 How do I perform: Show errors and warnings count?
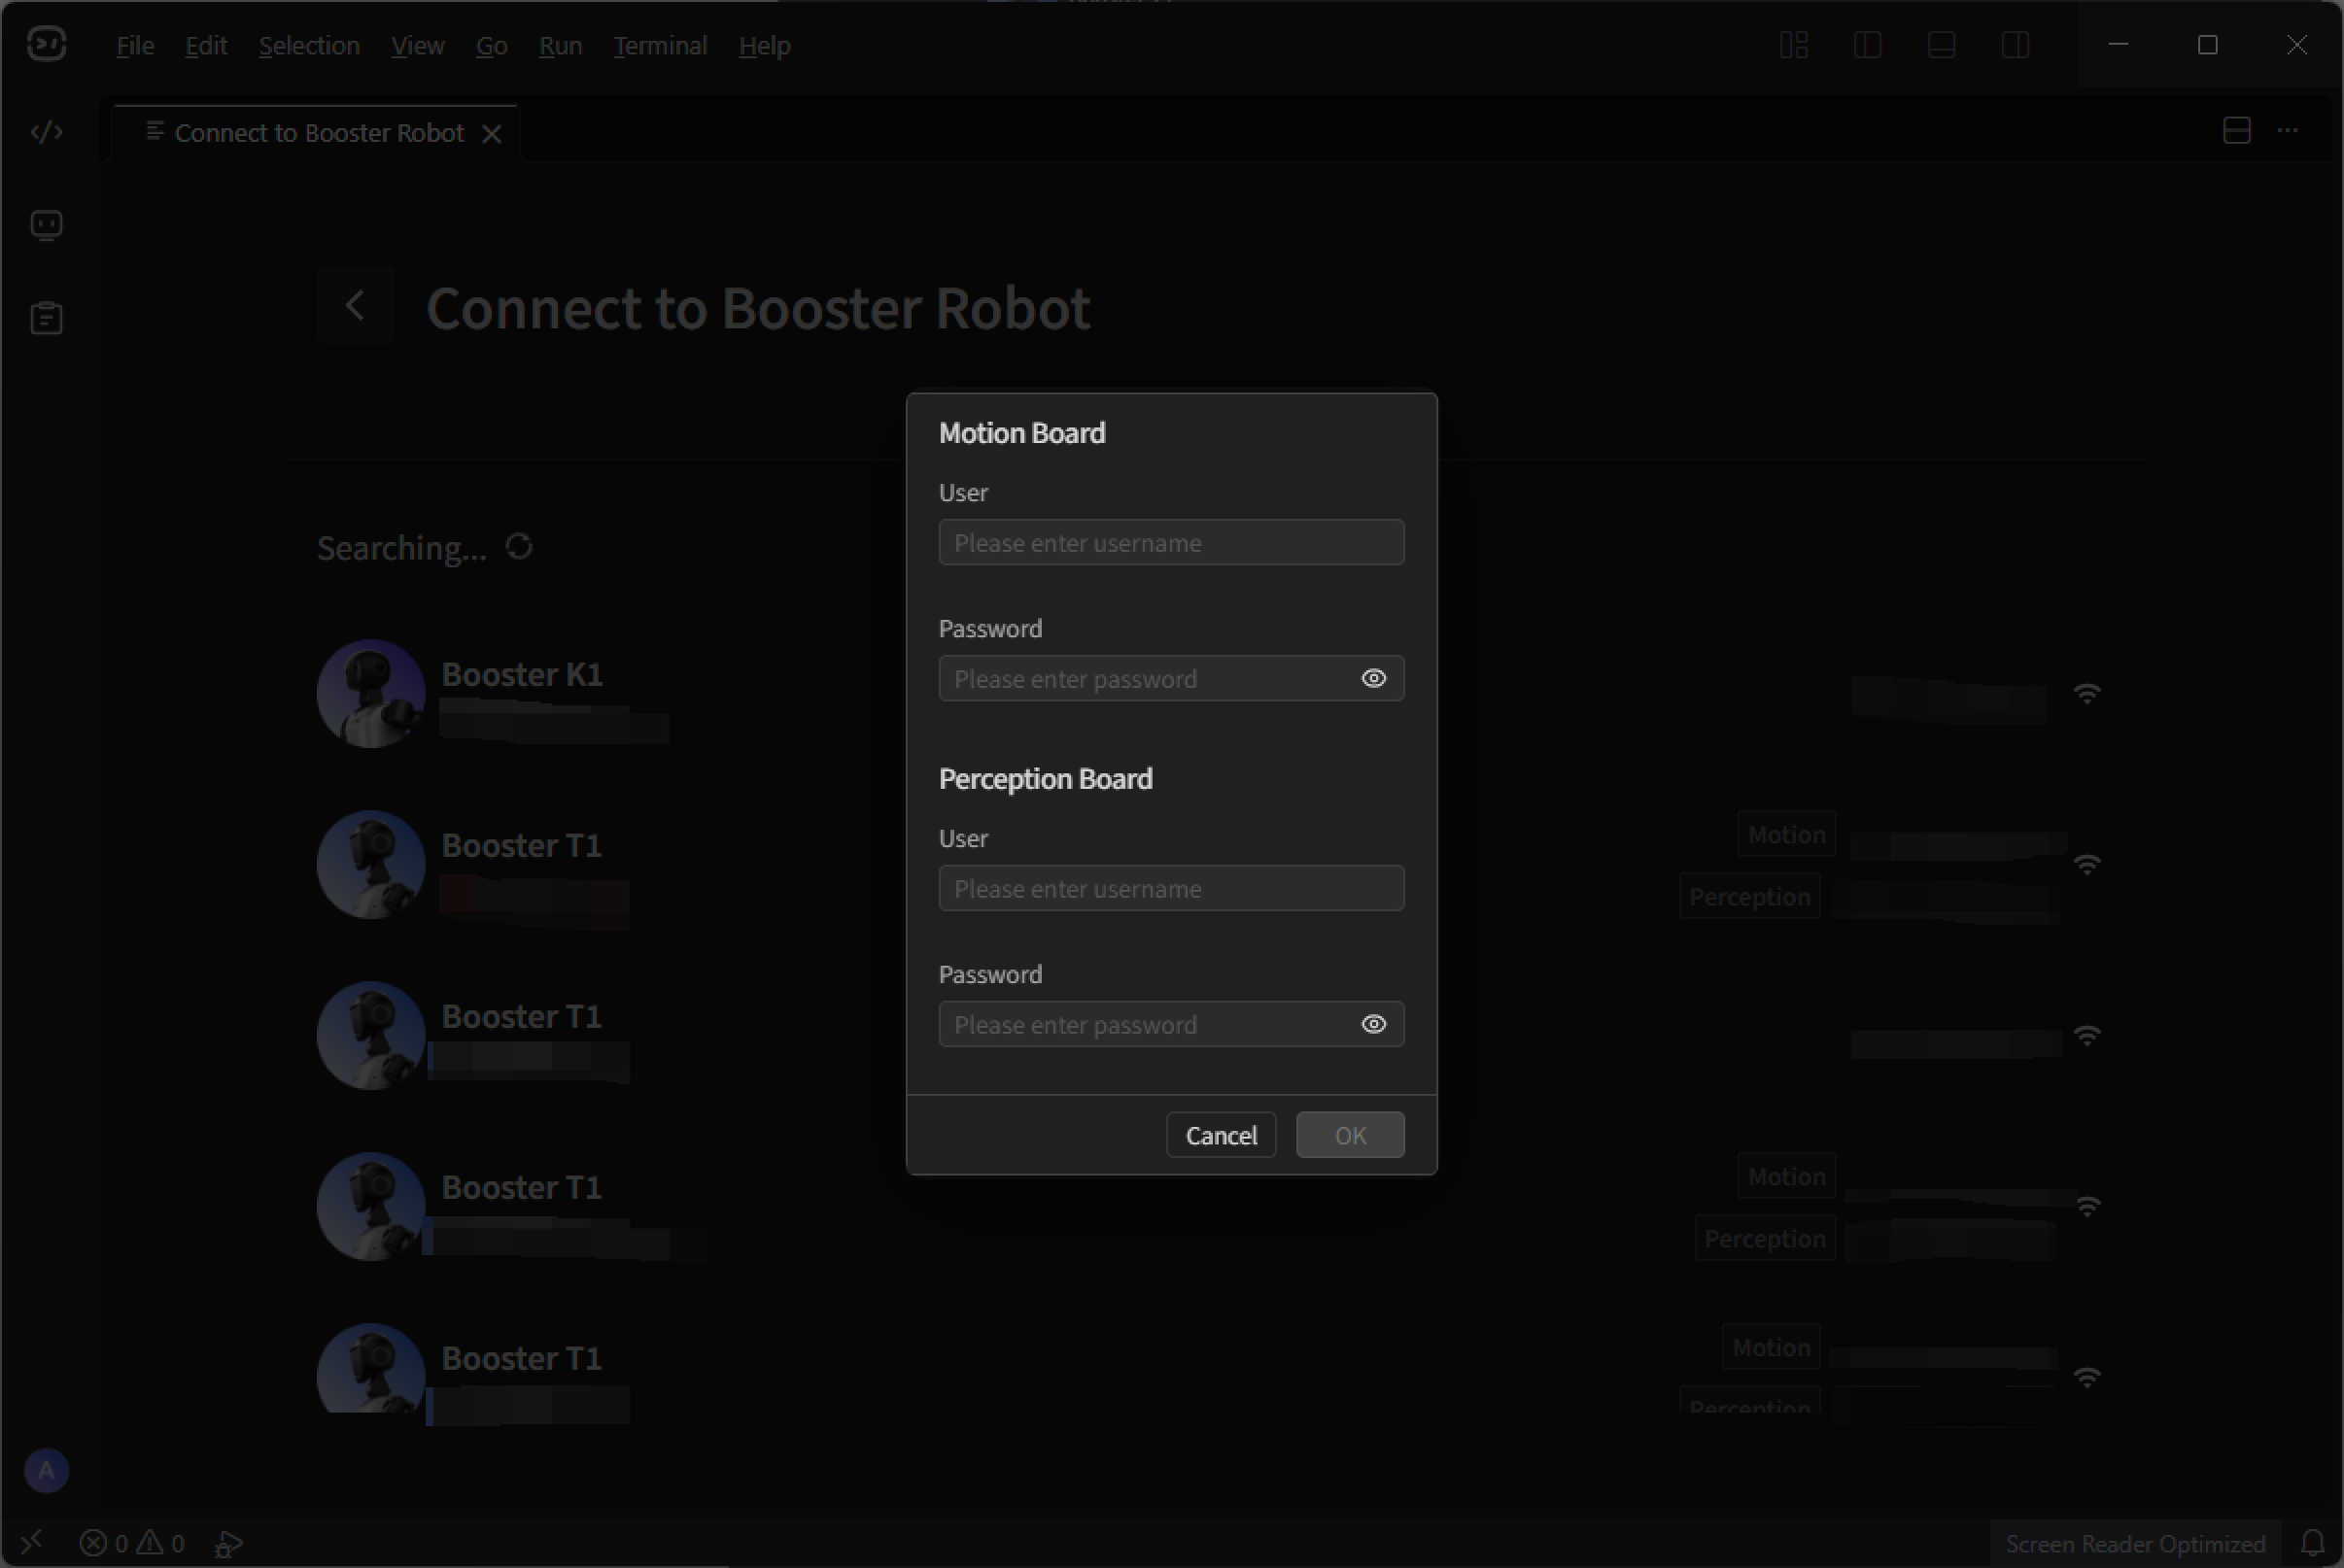pyautogui.click(x=132, y=1543)
